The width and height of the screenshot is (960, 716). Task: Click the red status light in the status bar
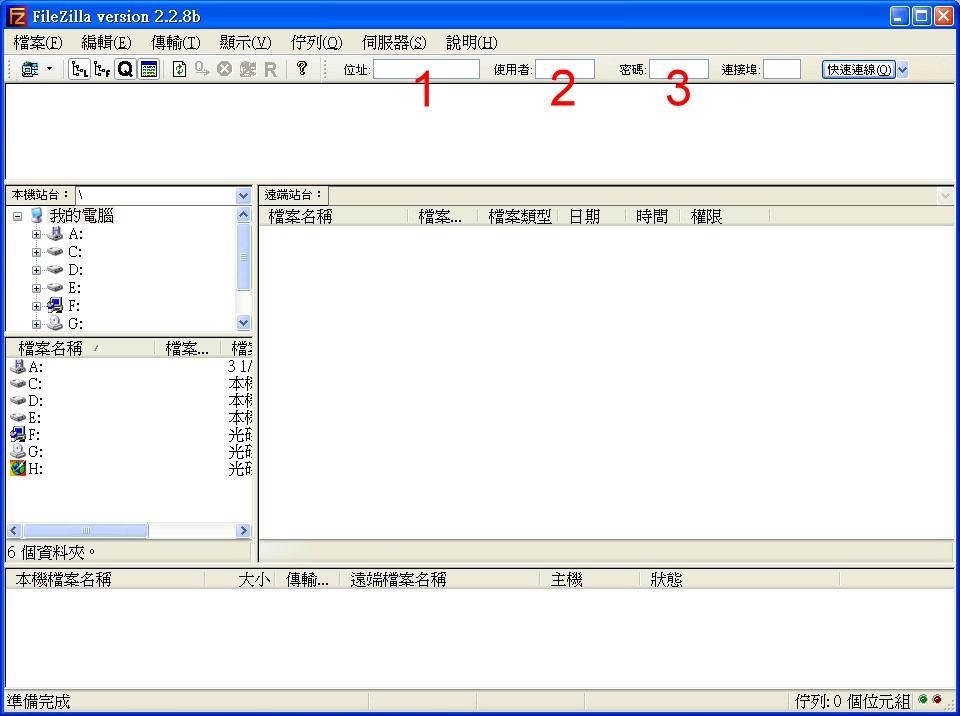pos(937,699)
